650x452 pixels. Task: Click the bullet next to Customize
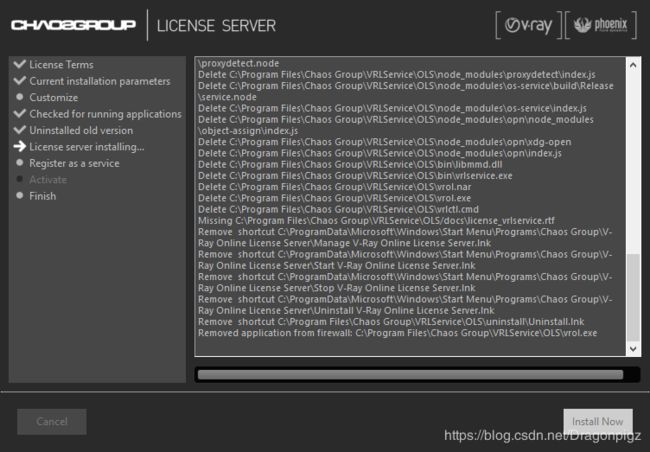pyautogui.click(x=19, y=98)
